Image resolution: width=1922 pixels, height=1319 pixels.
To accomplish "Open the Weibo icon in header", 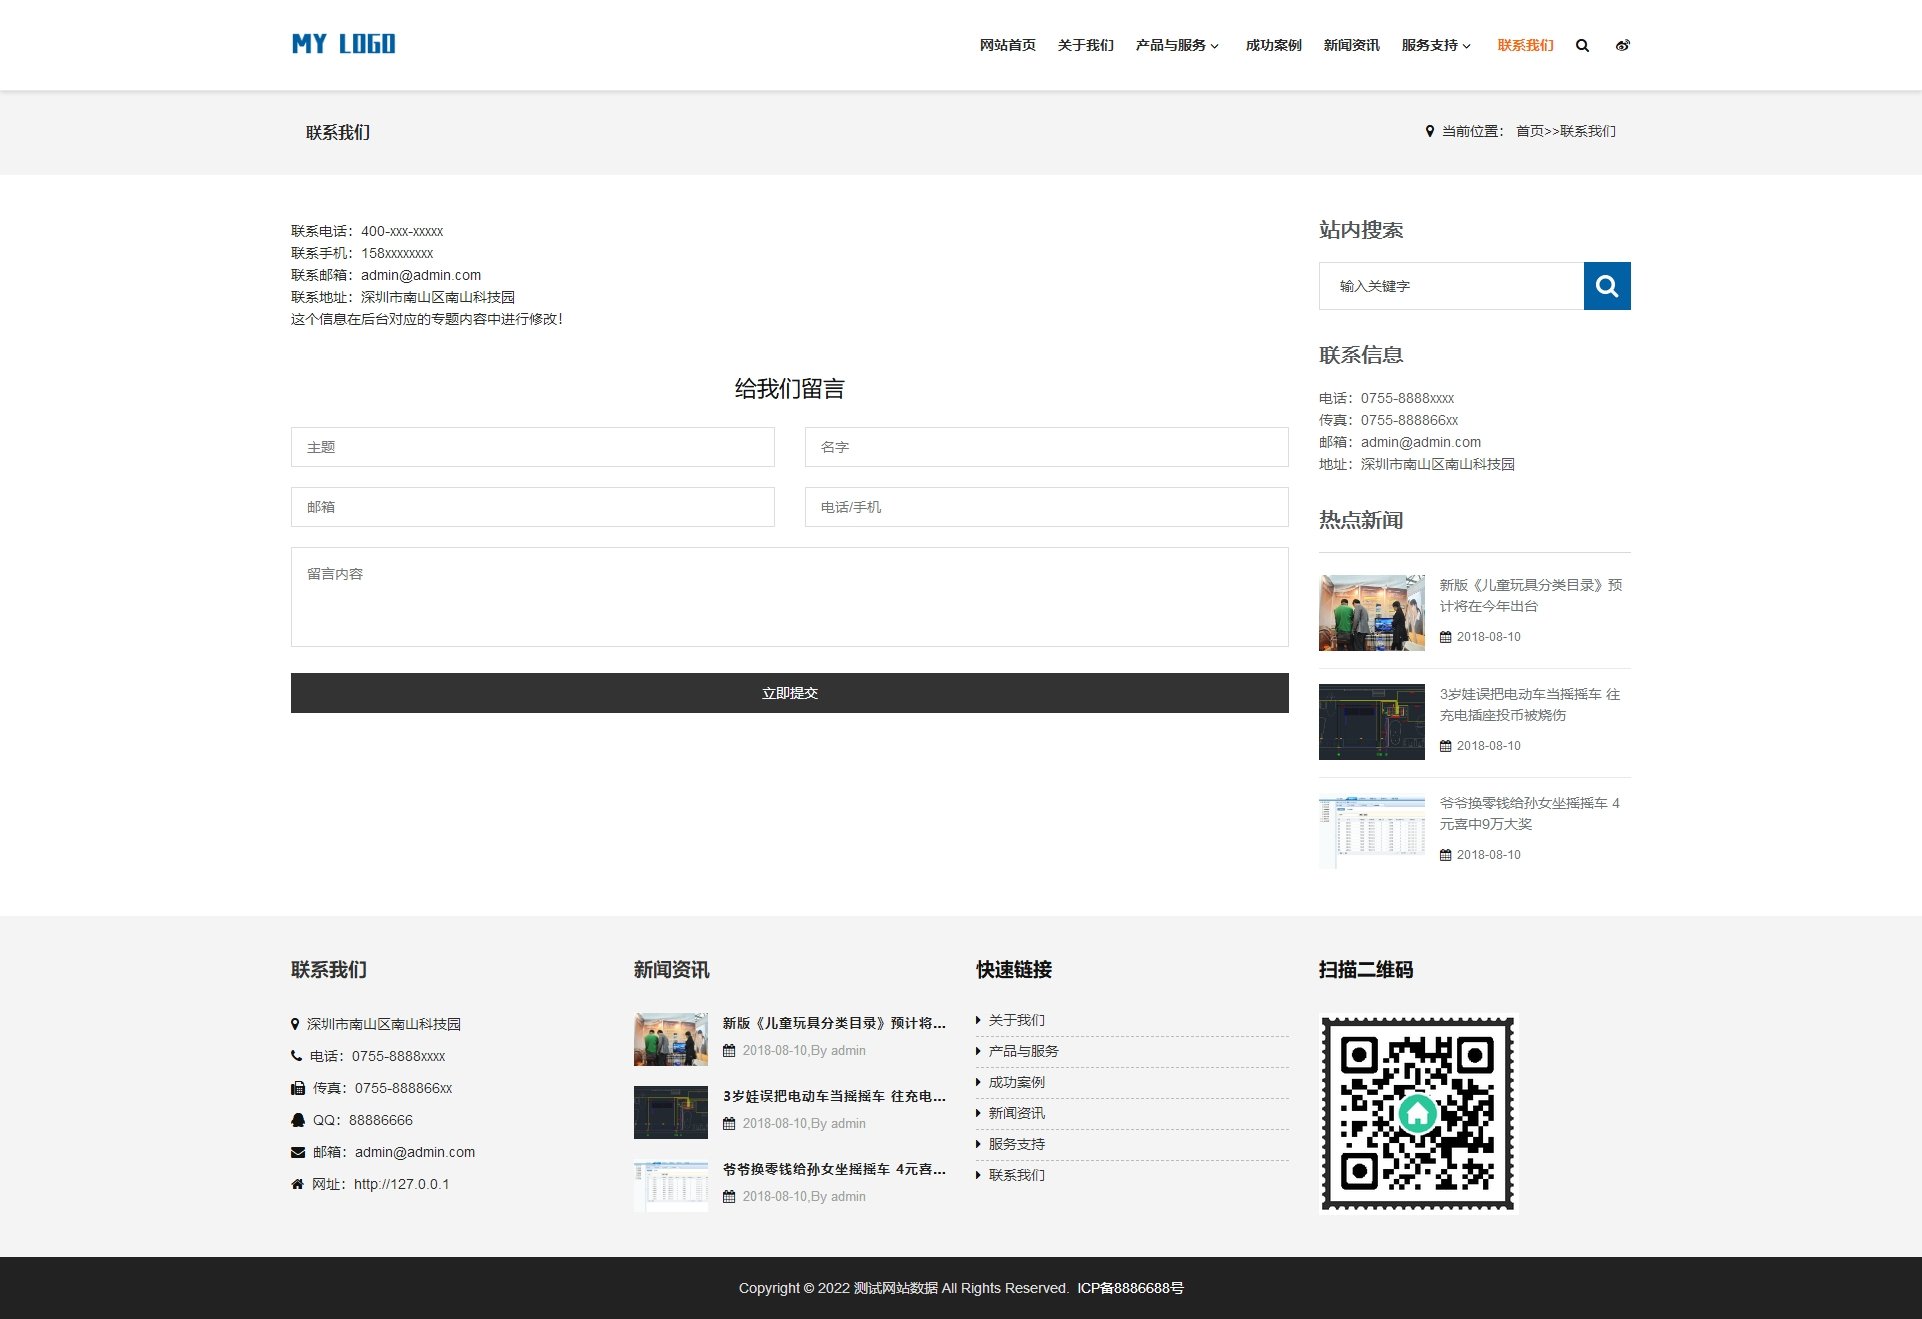I will pos(1622,45).
